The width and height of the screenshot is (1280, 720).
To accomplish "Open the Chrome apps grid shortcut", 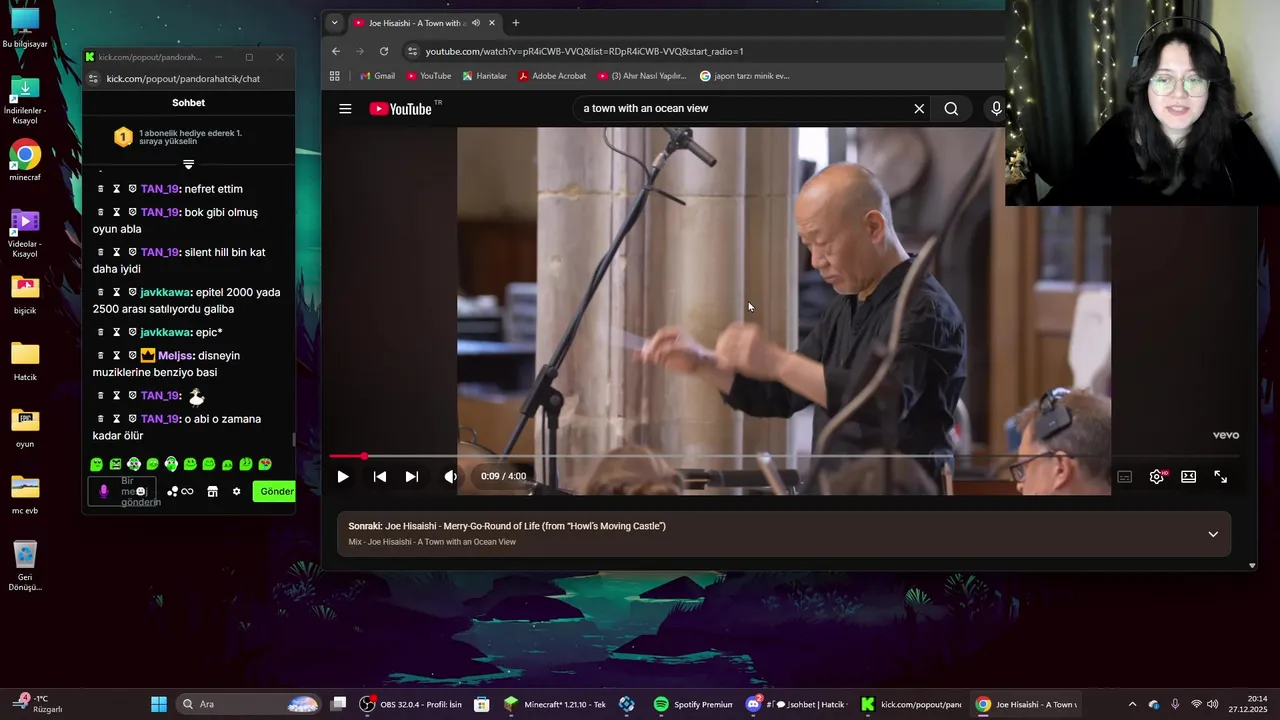I will tap(335, 76).
